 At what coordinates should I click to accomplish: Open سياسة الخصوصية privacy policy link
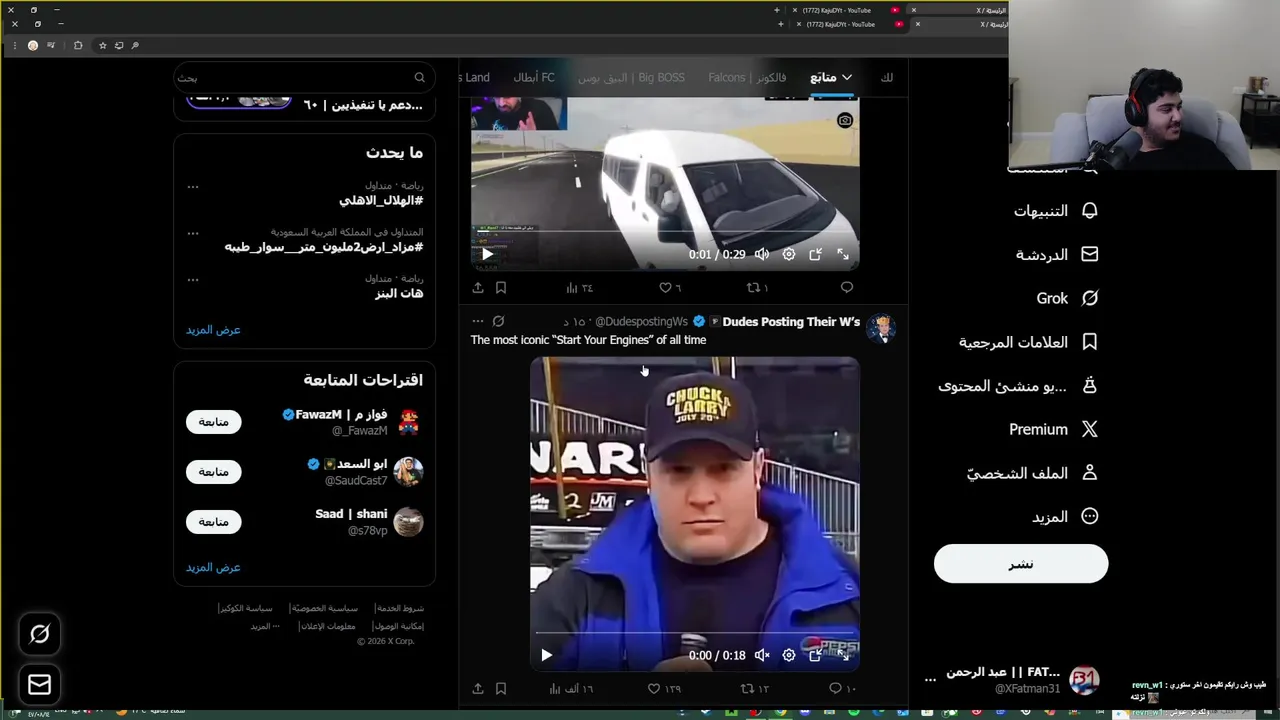coord(324,608)
